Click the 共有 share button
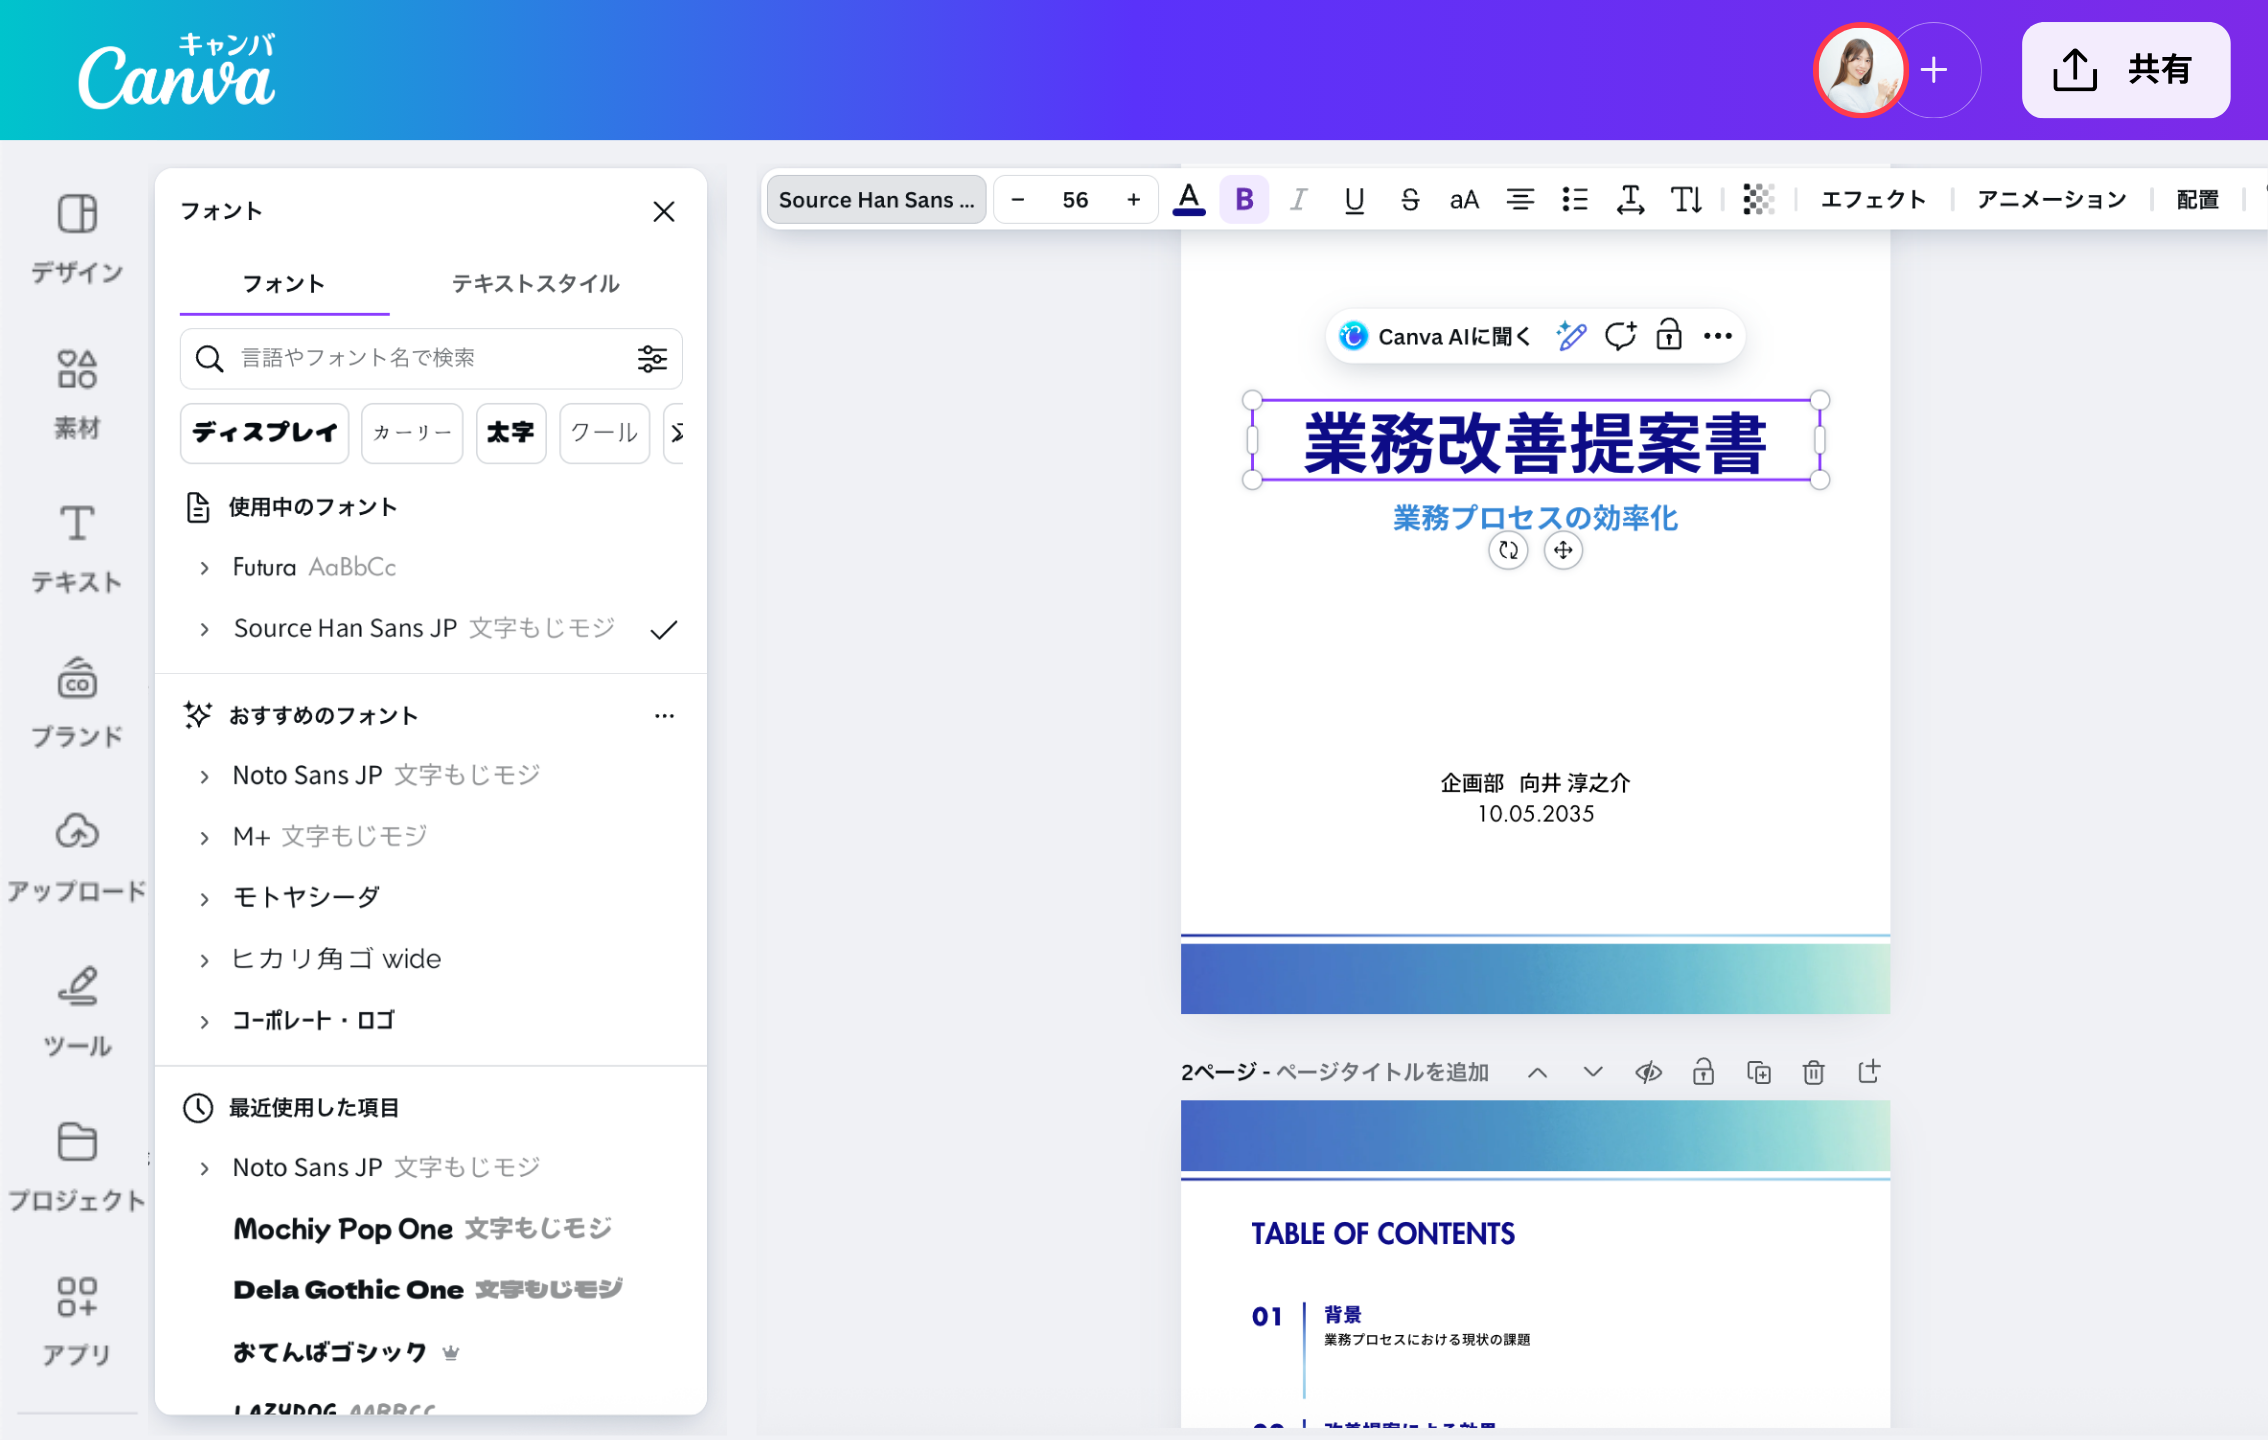The width and height of the screenshot is (2268, 1440). tap(2125, 70)
